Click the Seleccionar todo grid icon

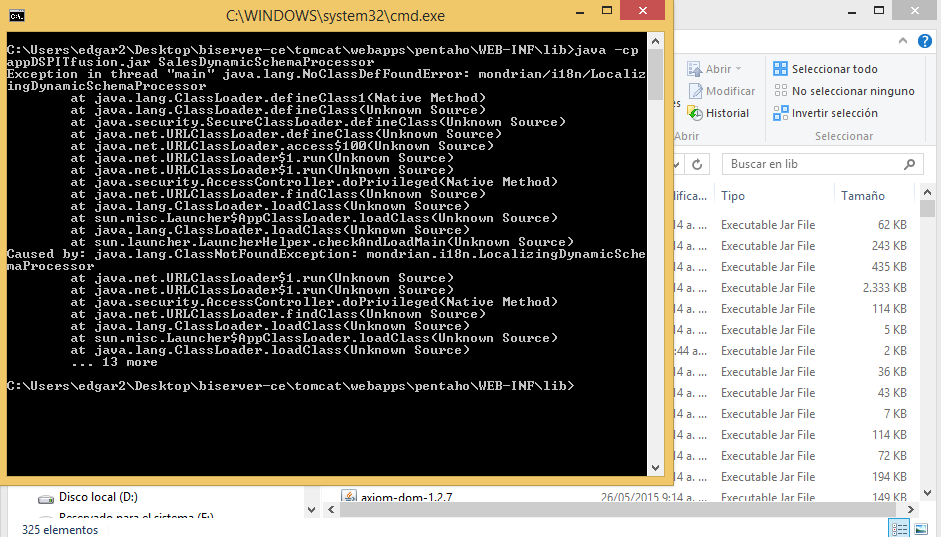[x=780, y=68]
